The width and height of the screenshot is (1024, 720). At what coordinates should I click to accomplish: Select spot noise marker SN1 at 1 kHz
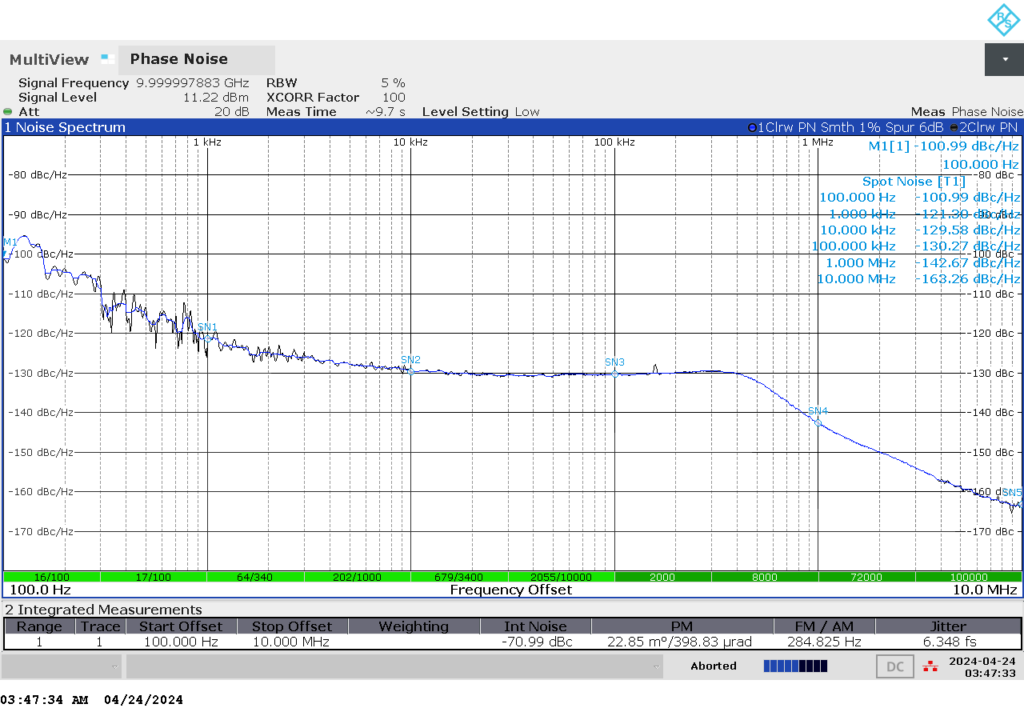[207, 336]
